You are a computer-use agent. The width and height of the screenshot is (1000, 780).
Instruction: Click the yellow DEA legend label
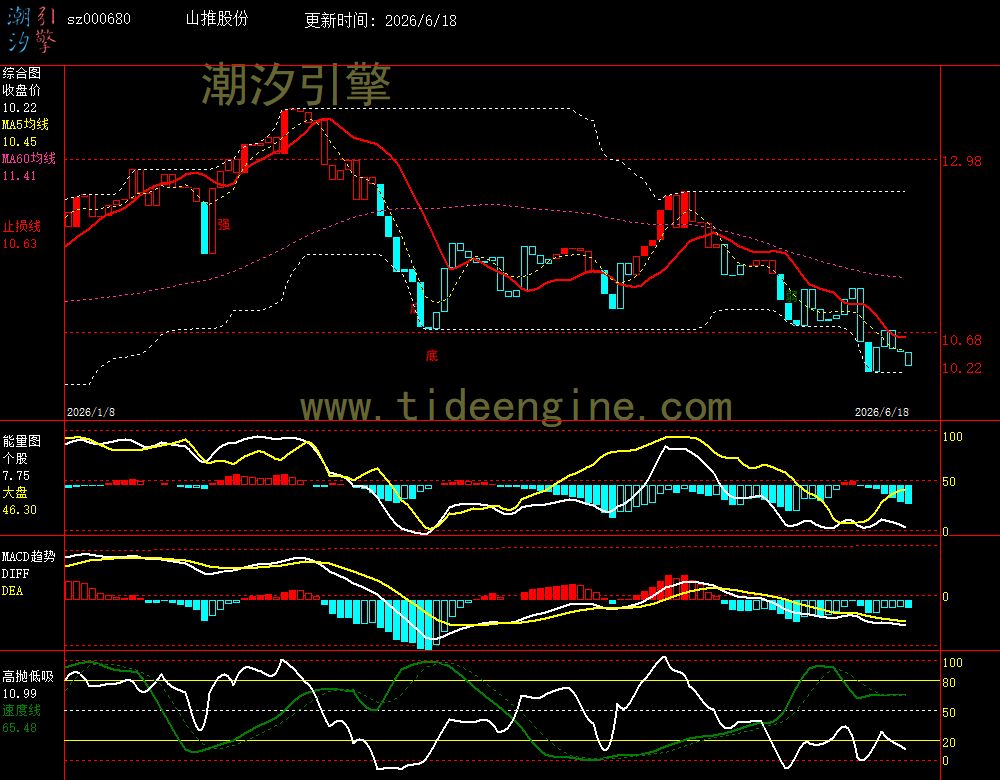tap(12, 591)
